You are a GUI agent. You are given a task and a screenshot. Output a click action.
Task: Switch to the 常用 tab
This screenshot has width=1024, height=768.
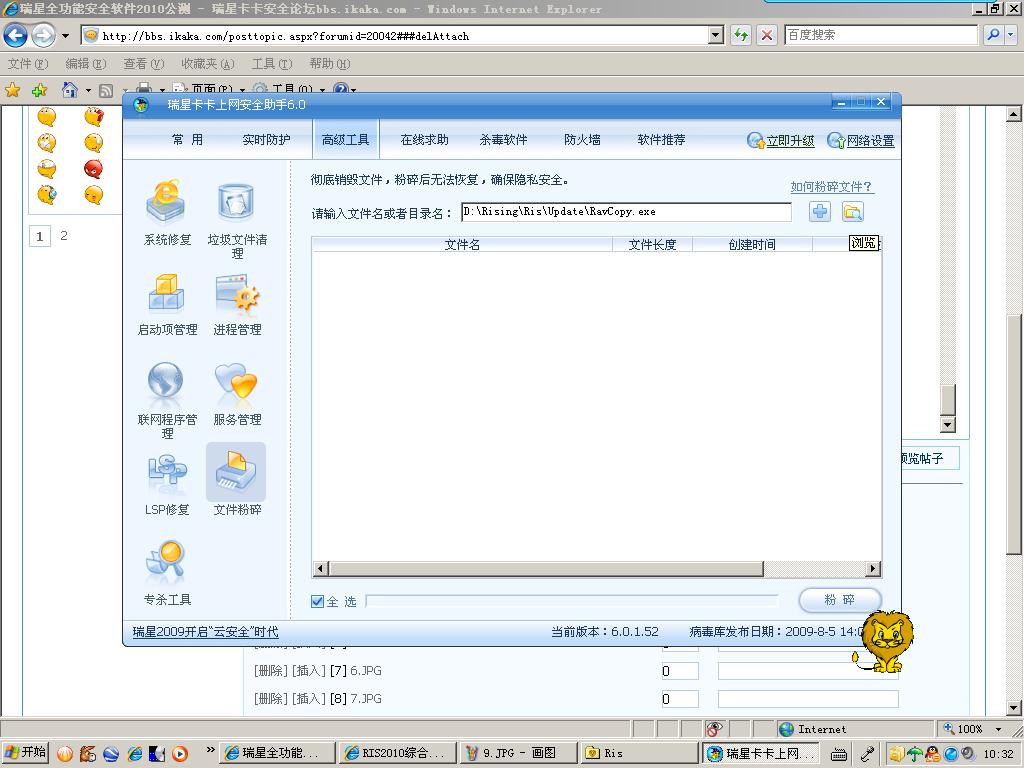point(187,139)
